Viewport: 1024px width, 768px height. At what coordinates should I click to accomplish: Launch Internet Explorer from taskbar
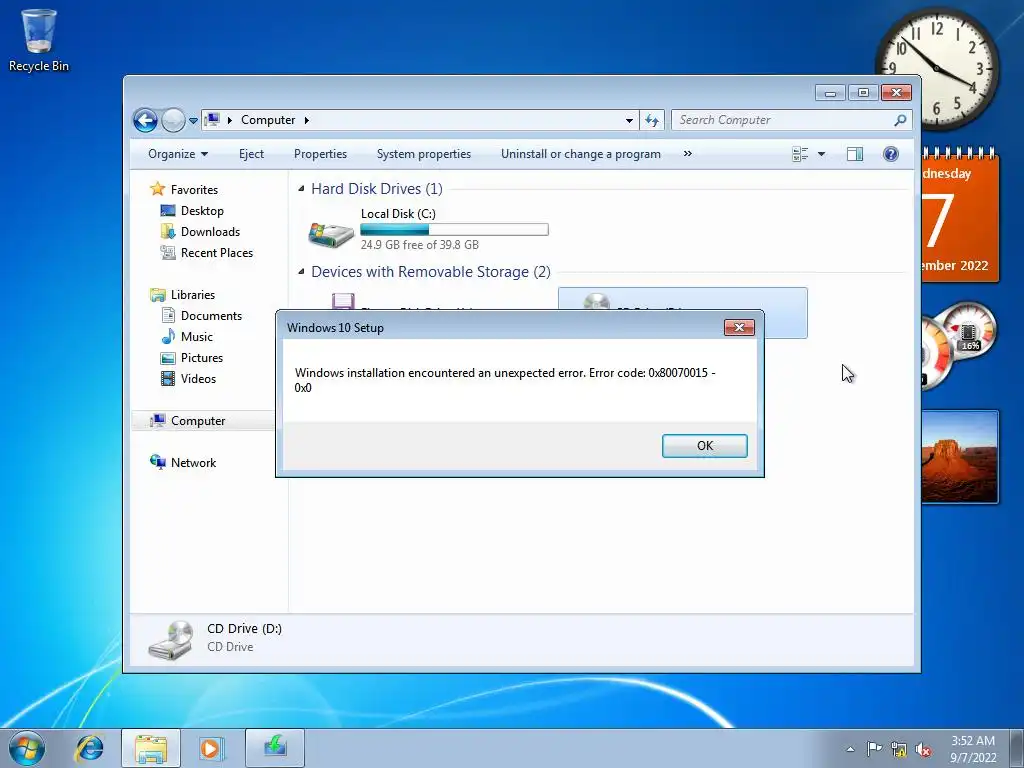coord(89,748)
